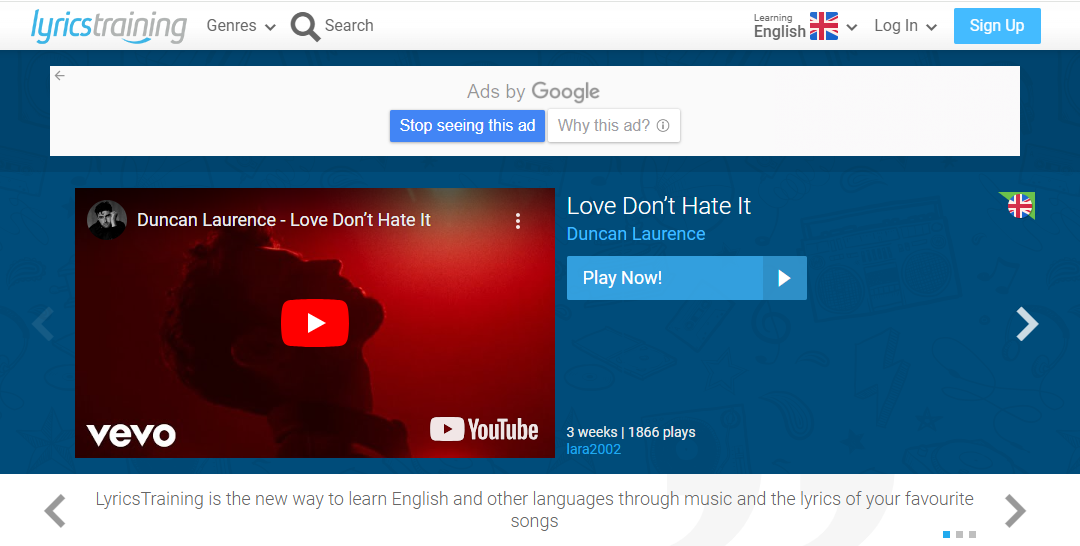The width and height of the screenshot is (1080, 546).
Task: Click the play triangle beside Play Now!
Action: [x=785, y=278]
